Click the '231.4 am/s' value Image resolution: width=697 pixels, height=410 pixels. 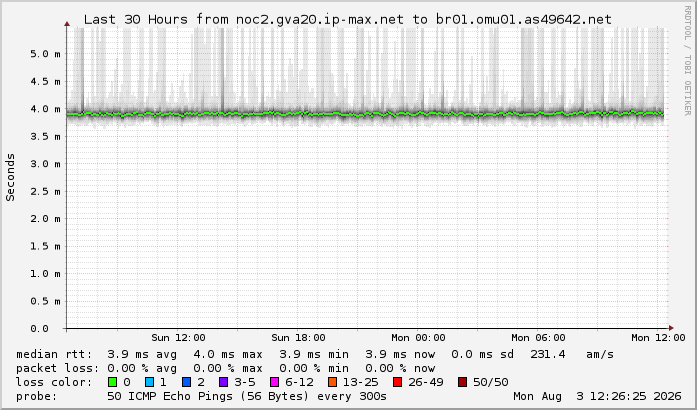(x=572, y=354)
